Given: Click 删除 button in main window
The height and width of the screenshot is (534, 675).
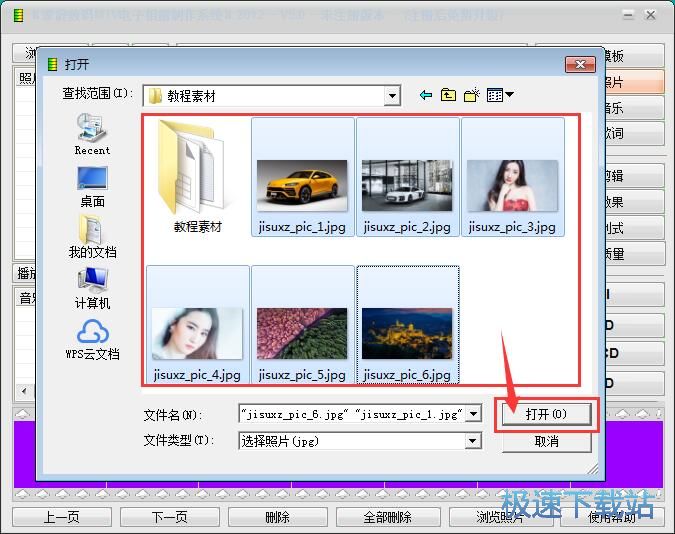Looking at the screenshot, I should pos(278,517).
